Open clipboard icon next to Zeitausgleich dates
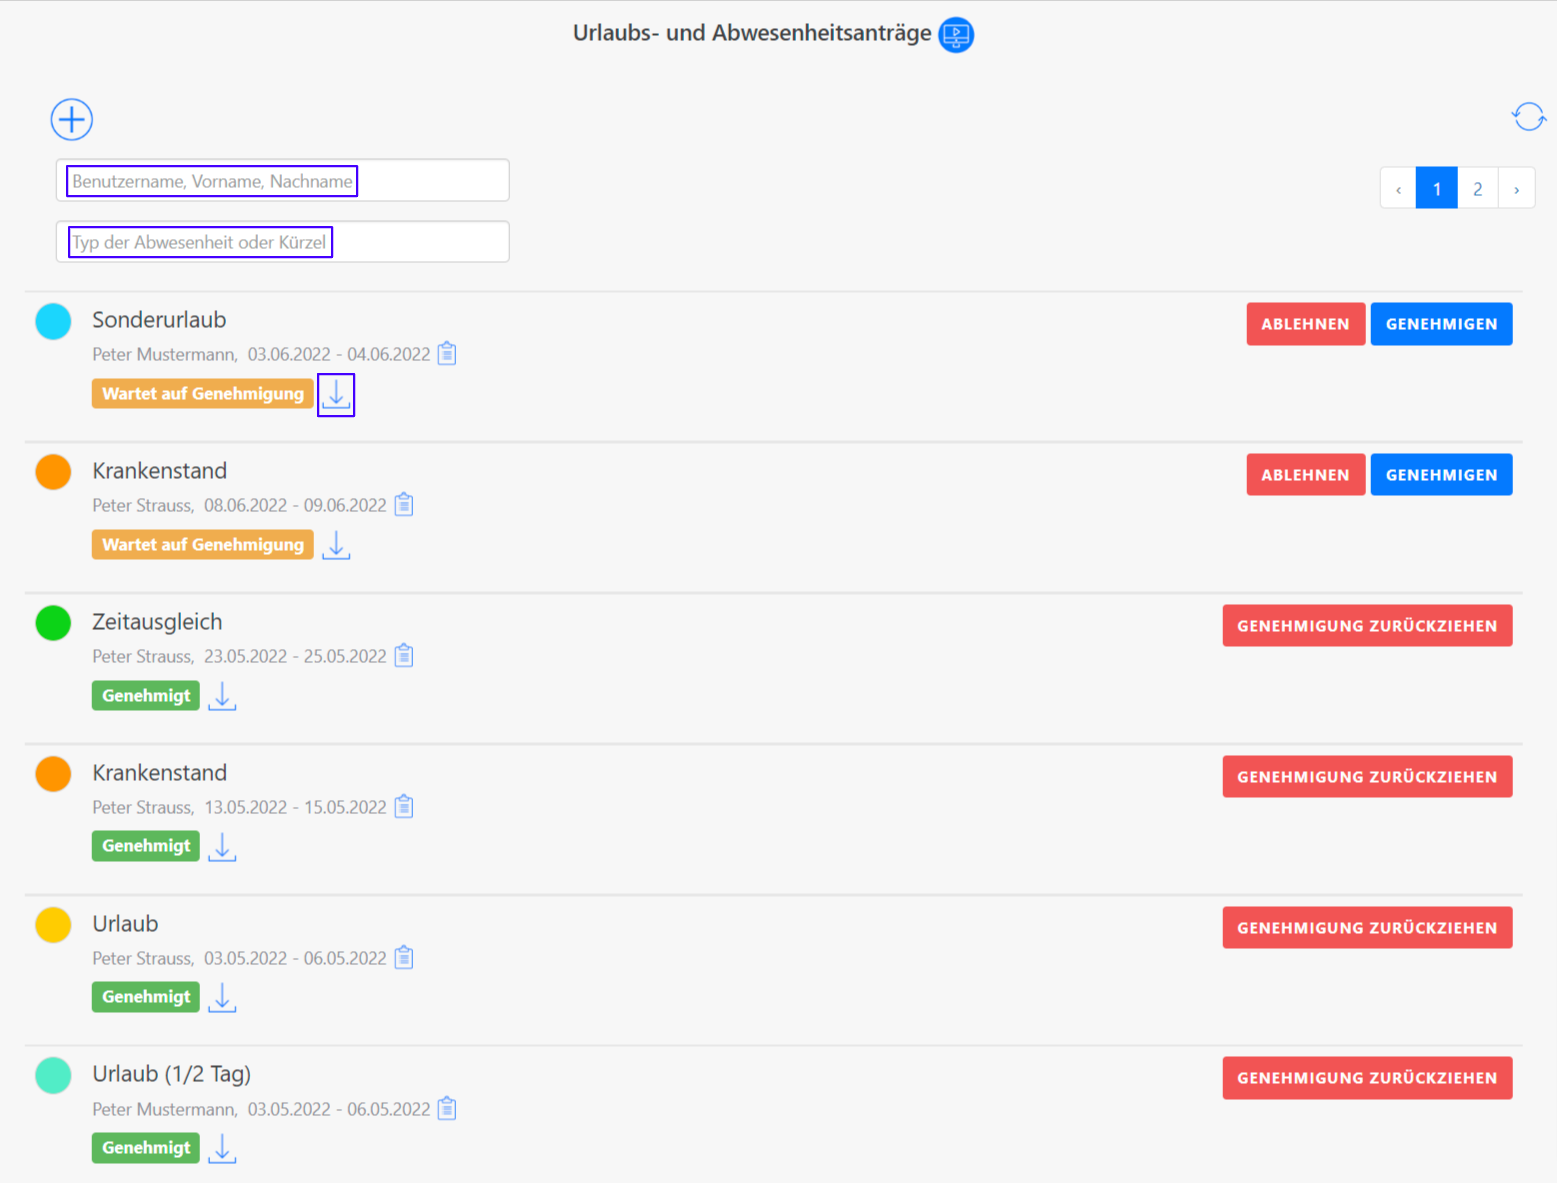 pos(404,656)
